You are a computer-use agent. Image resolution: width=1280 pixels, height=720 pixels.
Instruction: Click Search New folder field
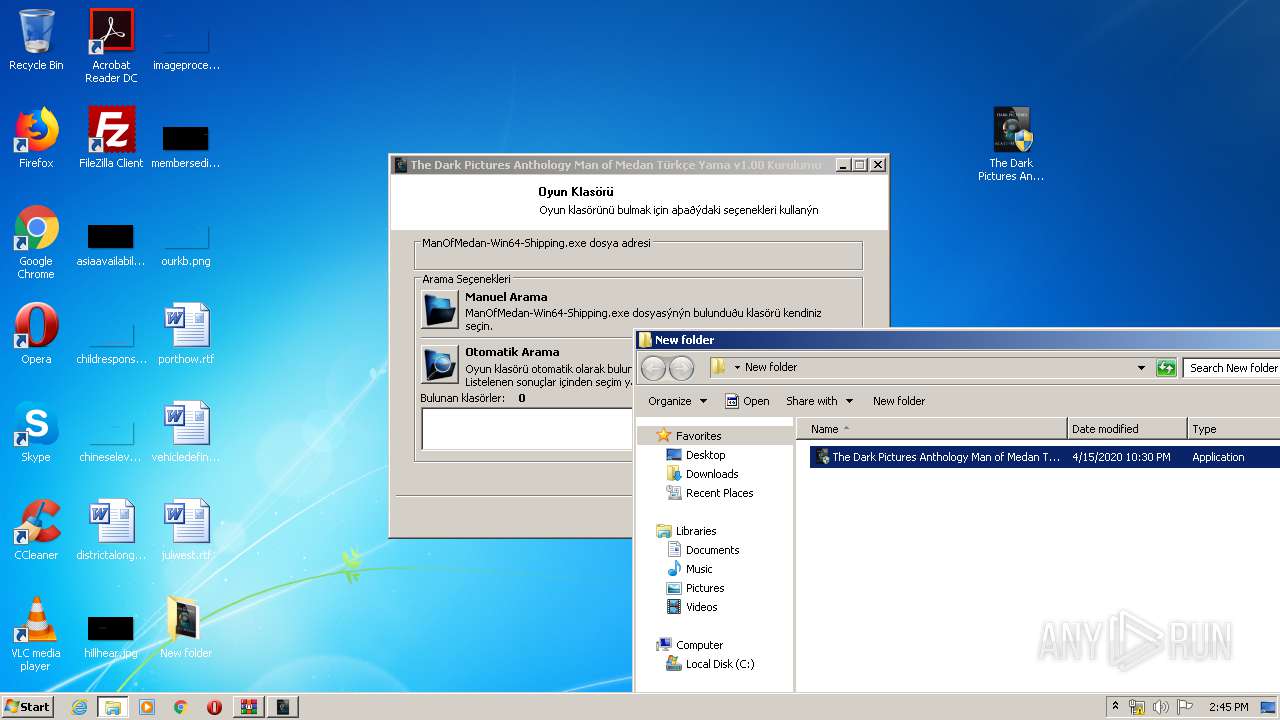[1232, 368]
